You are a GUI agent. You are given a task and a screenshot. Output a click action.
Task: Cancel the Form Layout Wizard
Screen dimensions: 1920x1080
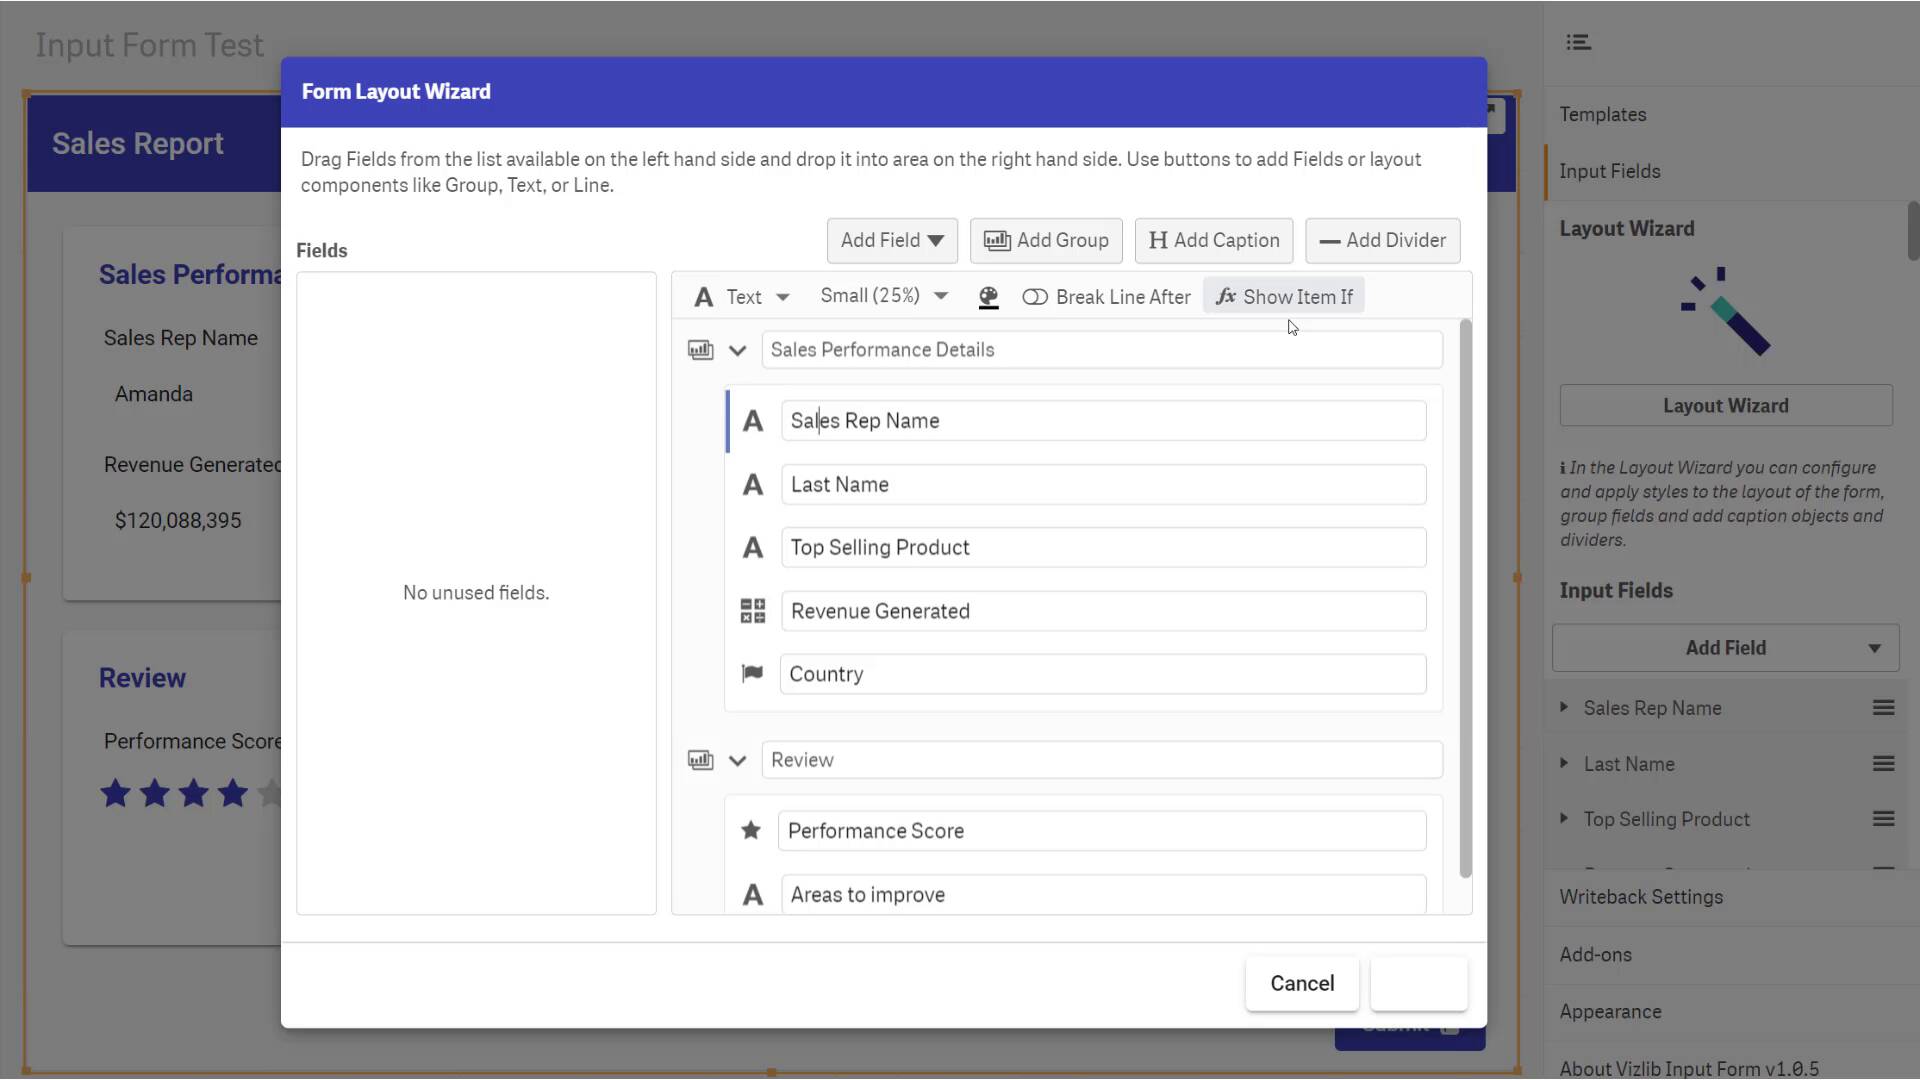point(1301,983)
